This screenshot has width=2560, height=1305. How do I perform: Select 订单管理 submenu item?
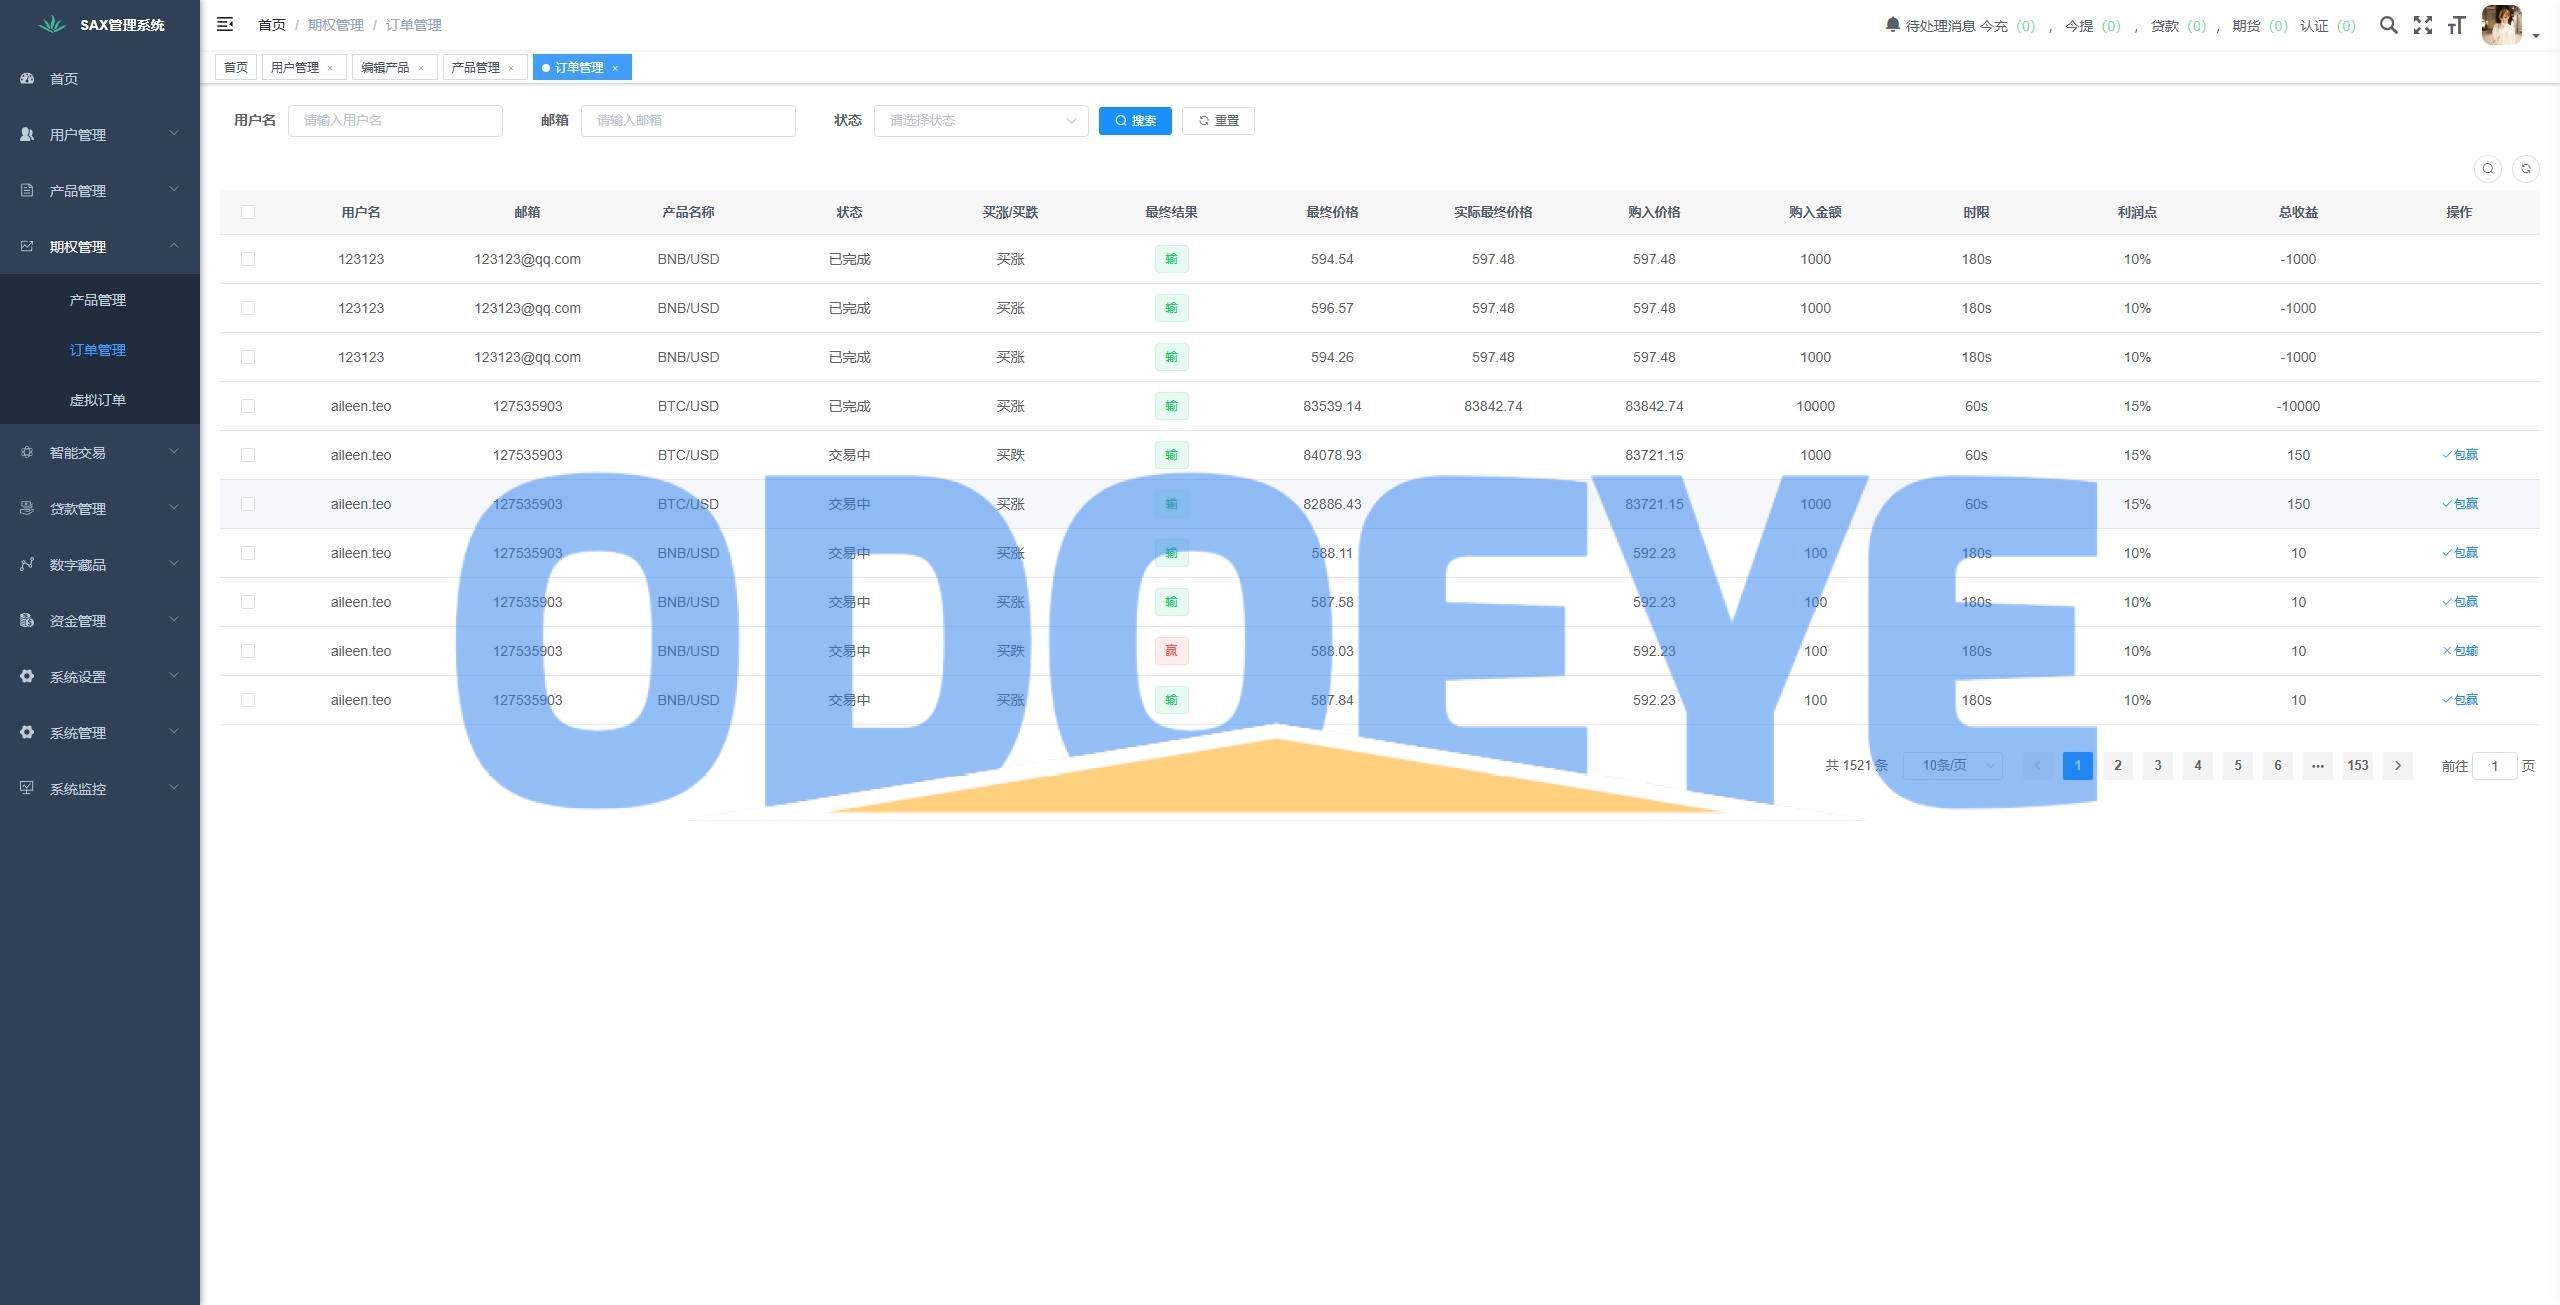(x=100, y=350)
